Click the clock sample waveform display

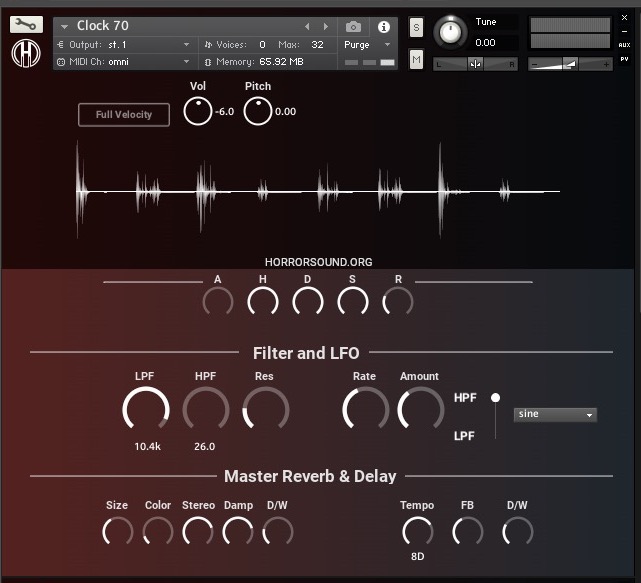(318, 190)
